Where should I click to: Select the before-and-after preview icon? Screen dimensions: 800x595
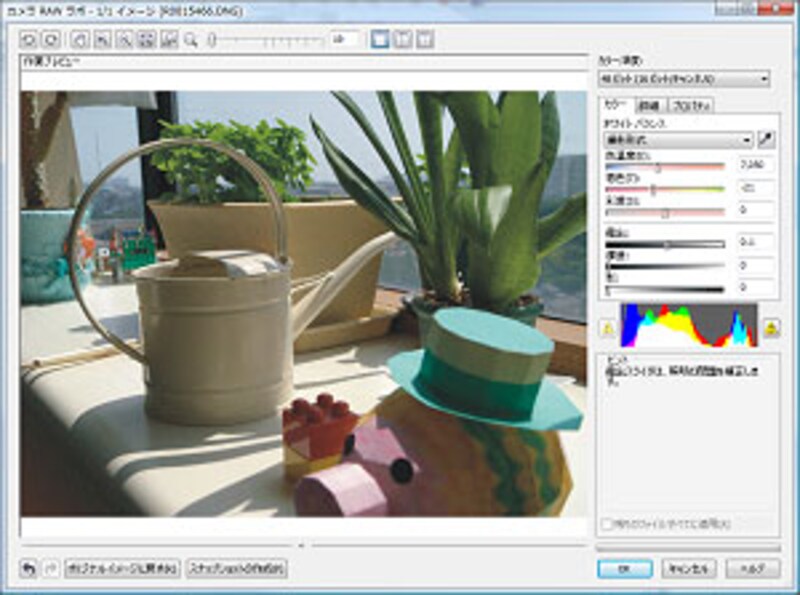point(403,39)
